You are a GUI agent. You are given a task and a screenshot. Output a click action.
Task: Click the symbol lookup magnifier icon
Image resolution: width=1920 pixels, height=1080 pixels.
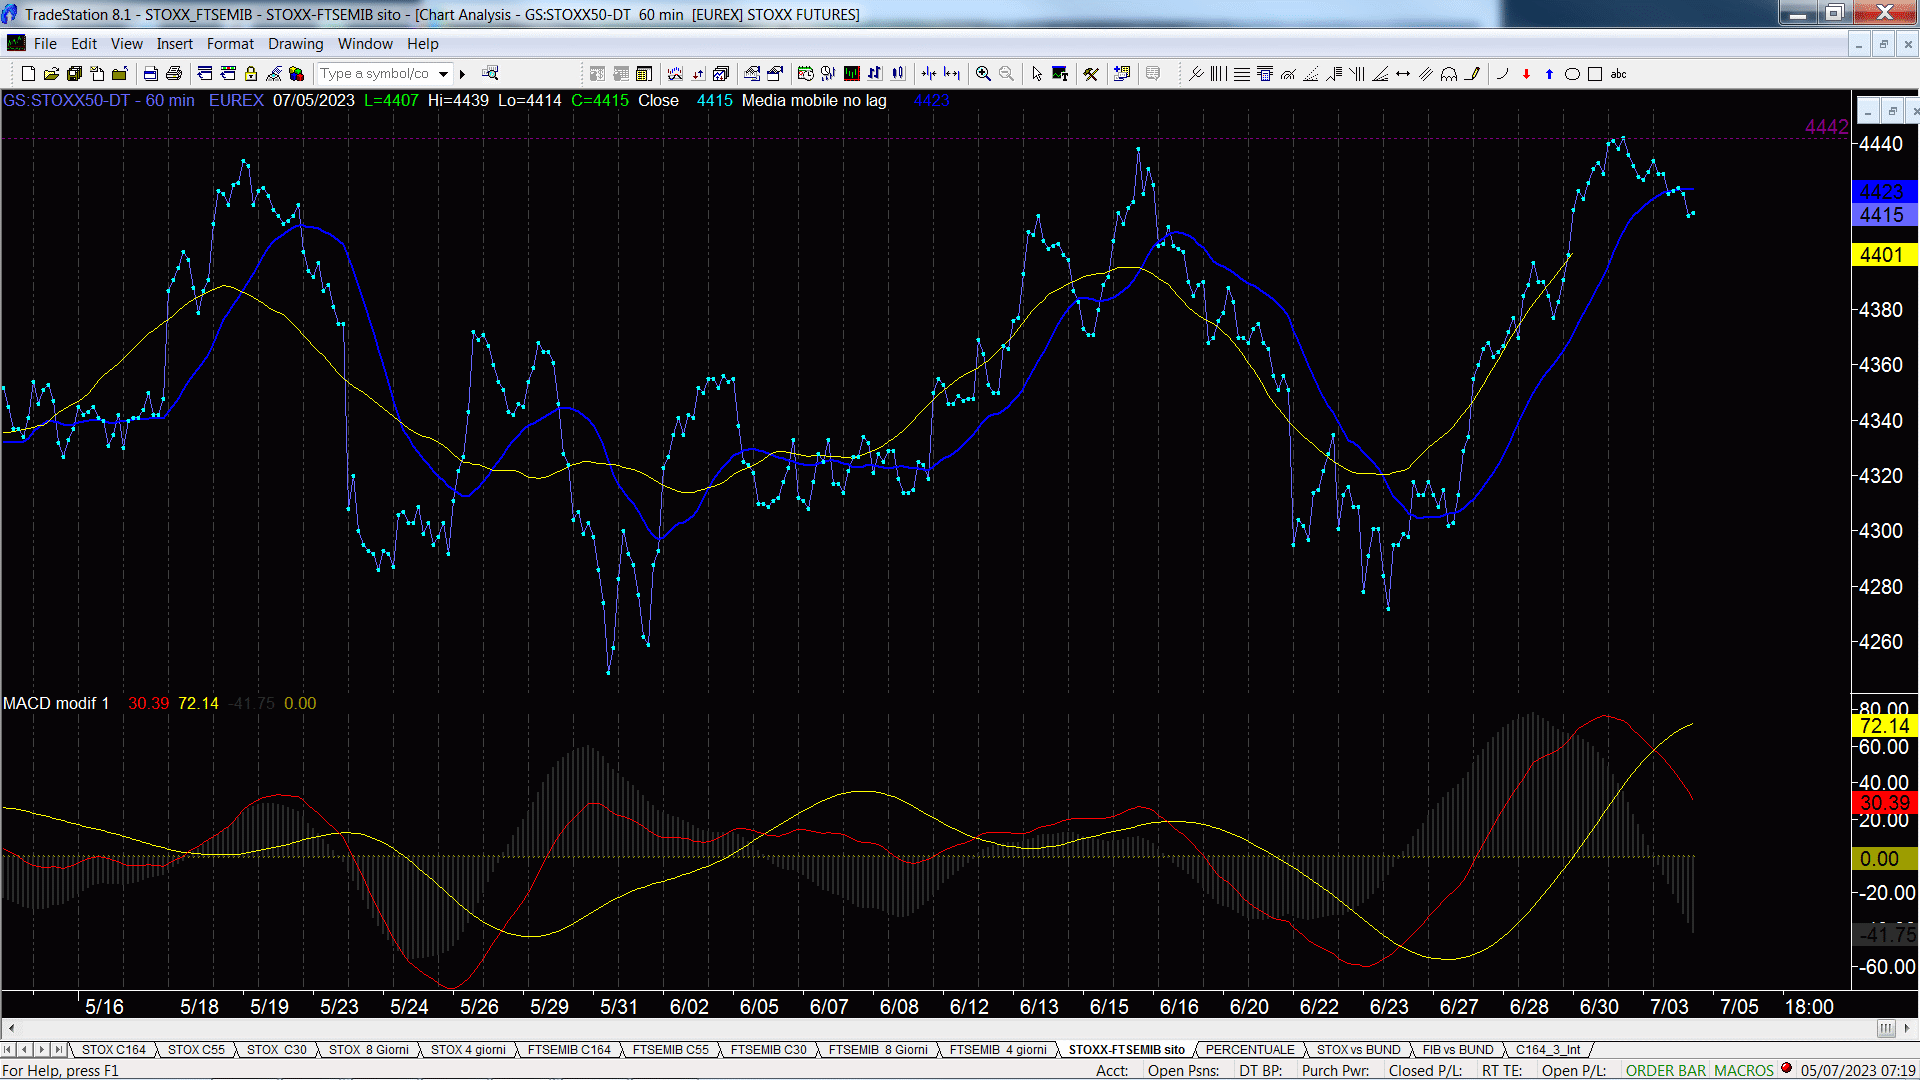click(x=490, y=73)
